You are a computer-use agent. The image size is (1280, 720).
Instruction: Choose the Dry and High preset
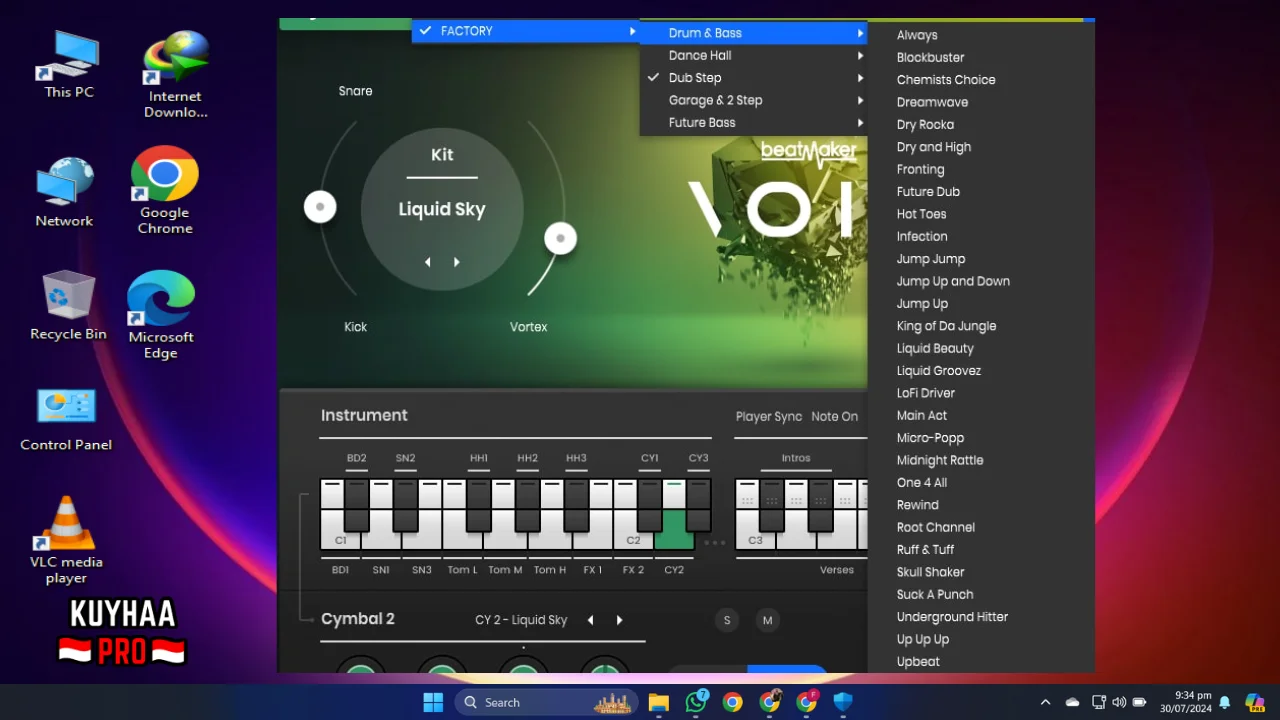[x=934, y=147]
